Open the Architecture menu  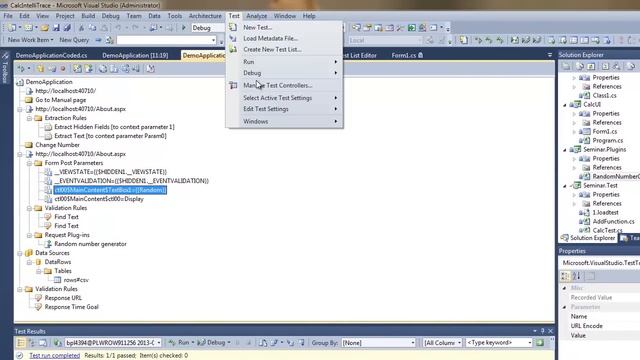point(205,16)
